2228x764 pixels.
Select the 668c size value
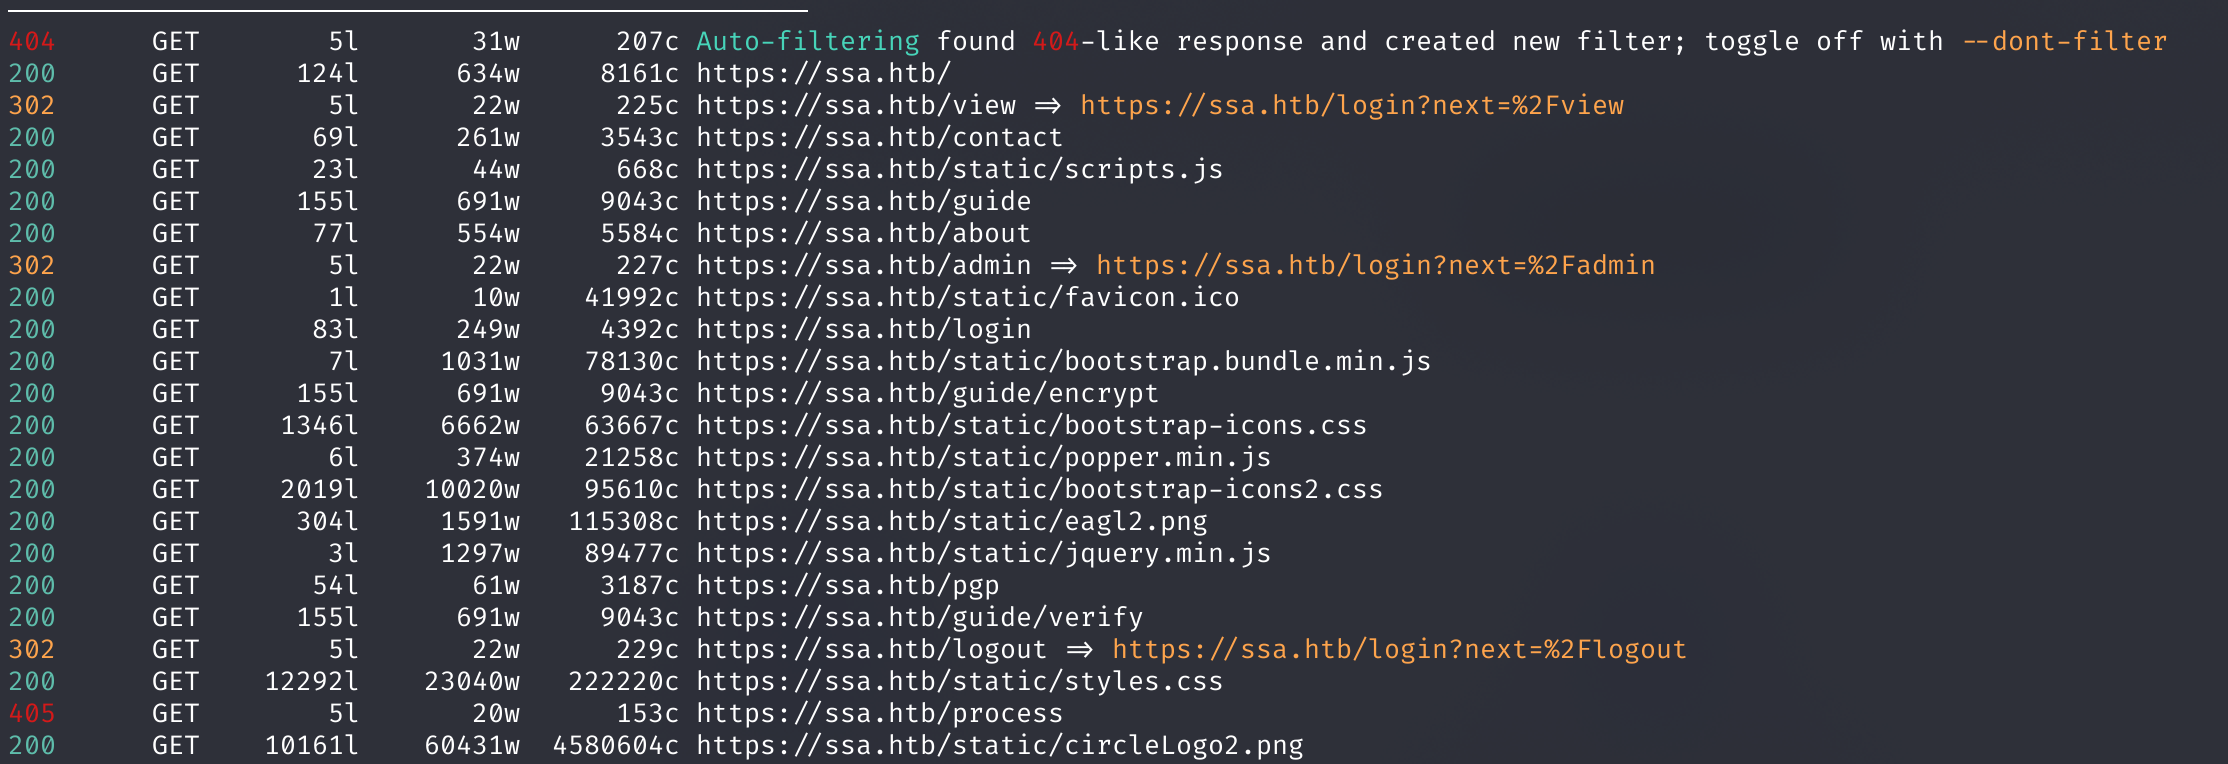coord(648,170)
